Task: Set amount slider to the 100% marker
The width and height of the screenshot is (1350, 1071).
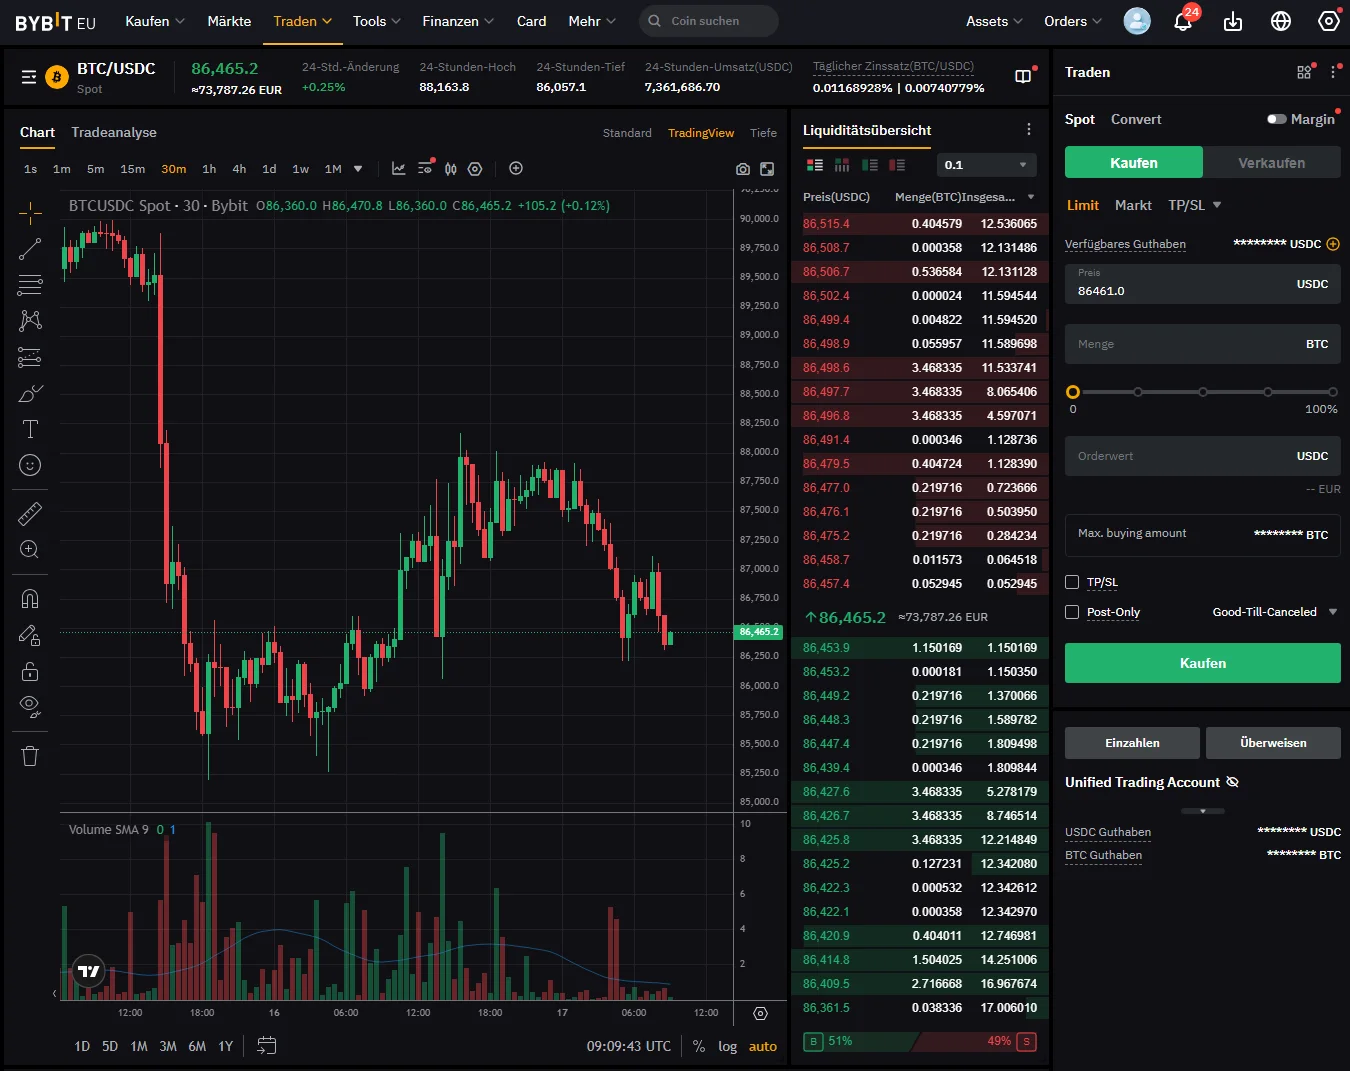Action: pyautogui.click(x=1333, y=392)
